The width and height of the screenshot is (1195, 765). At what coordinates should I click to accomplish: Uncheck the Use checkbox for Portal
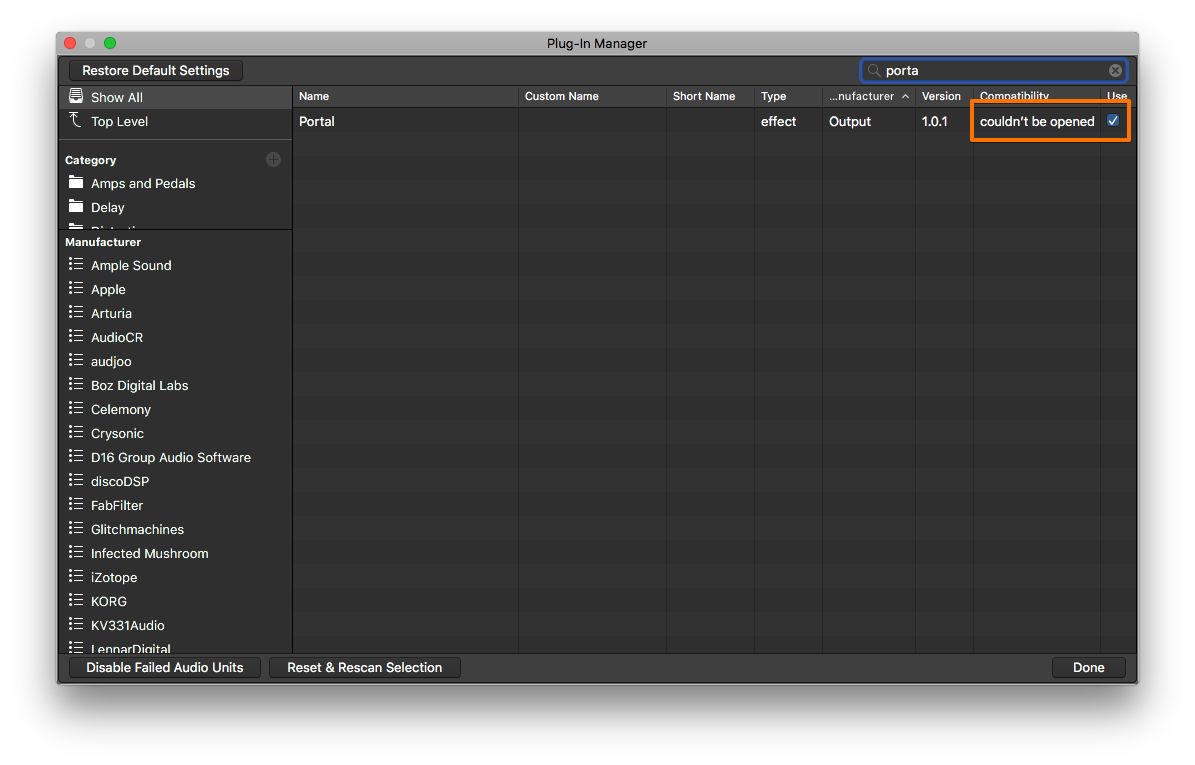1113,120
